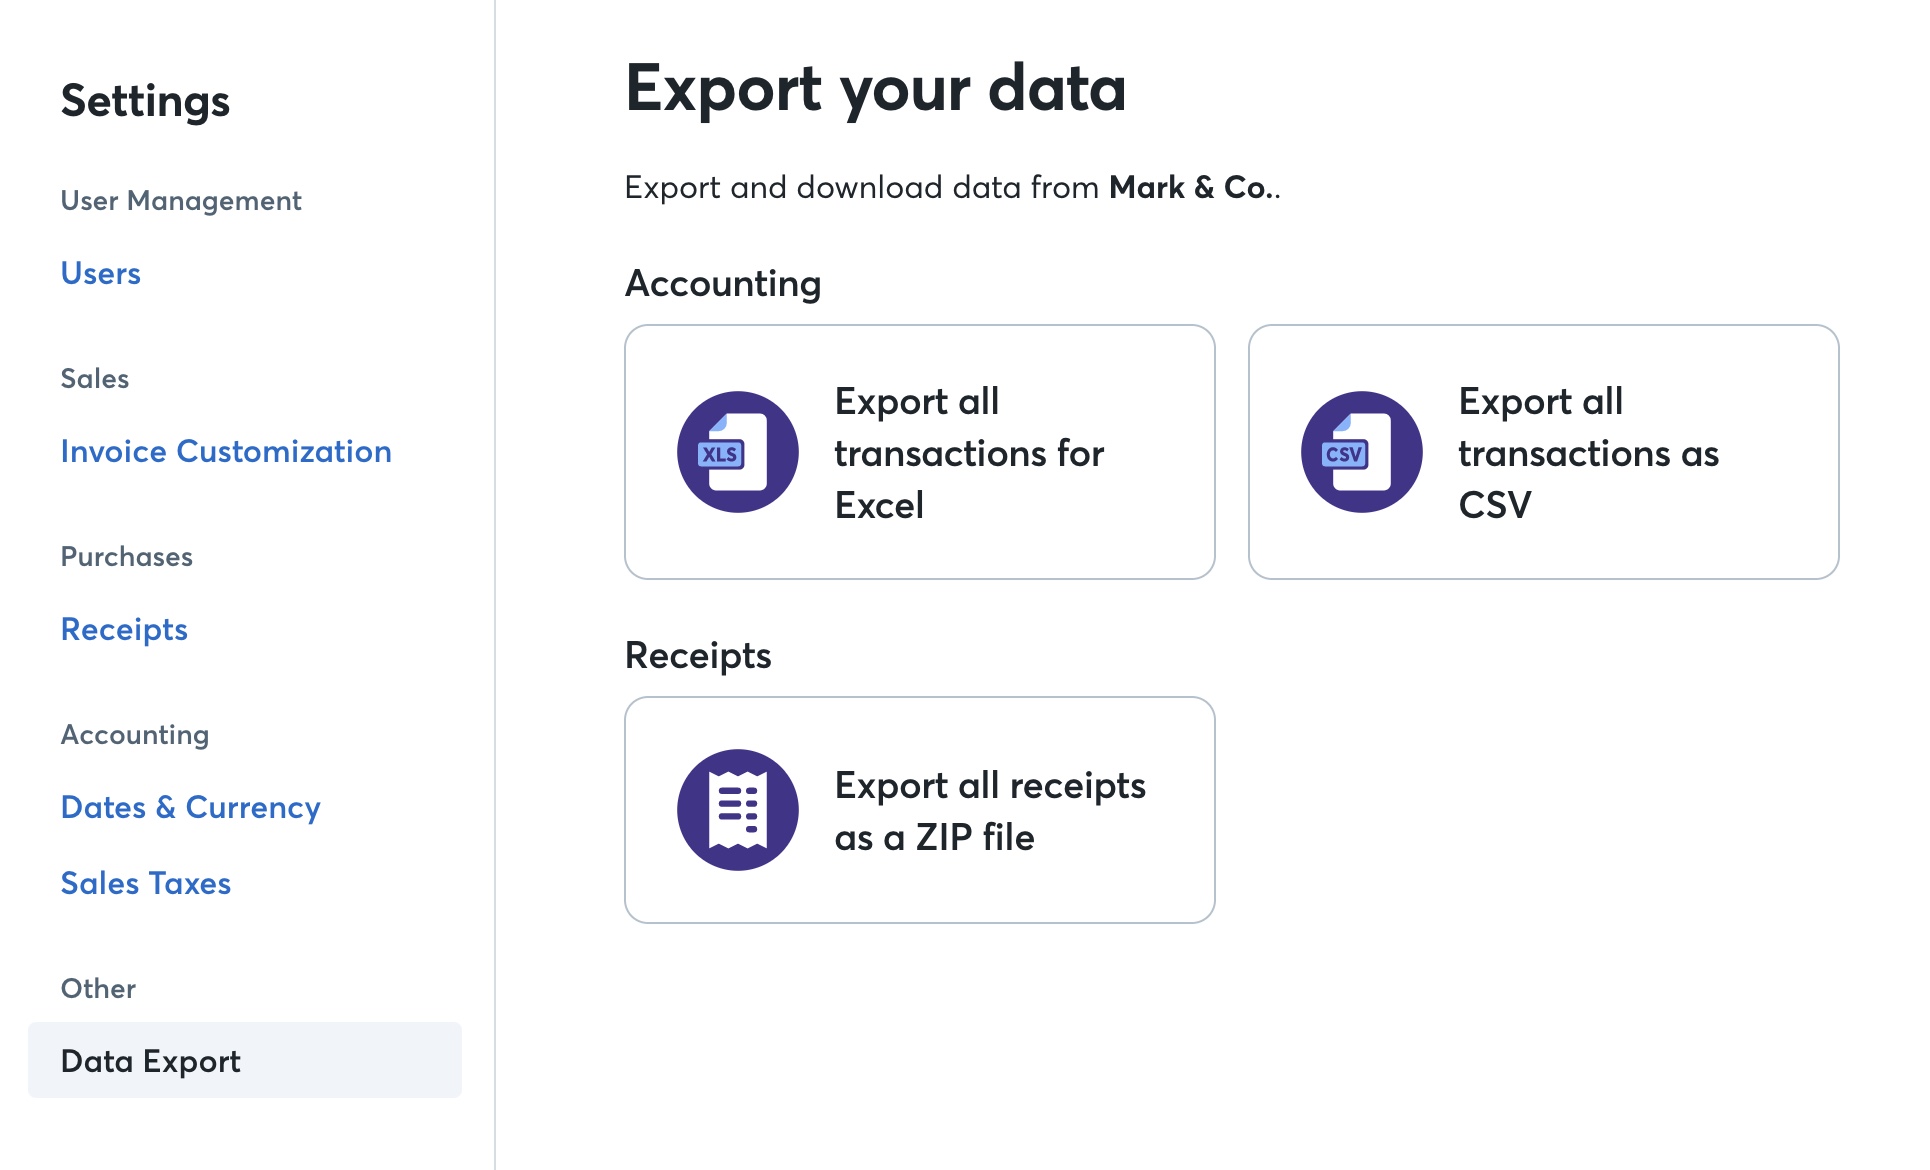Open Dates & Currency settings
Image resolution: width=1930 pixels, height=1170 pixels.
(x=191, y=807)
